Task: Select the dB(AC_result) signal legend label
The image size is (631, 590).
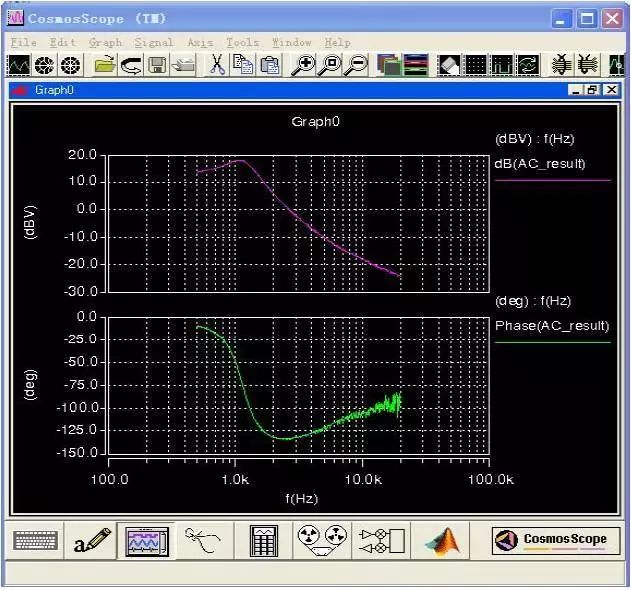Action: [540, 164]
